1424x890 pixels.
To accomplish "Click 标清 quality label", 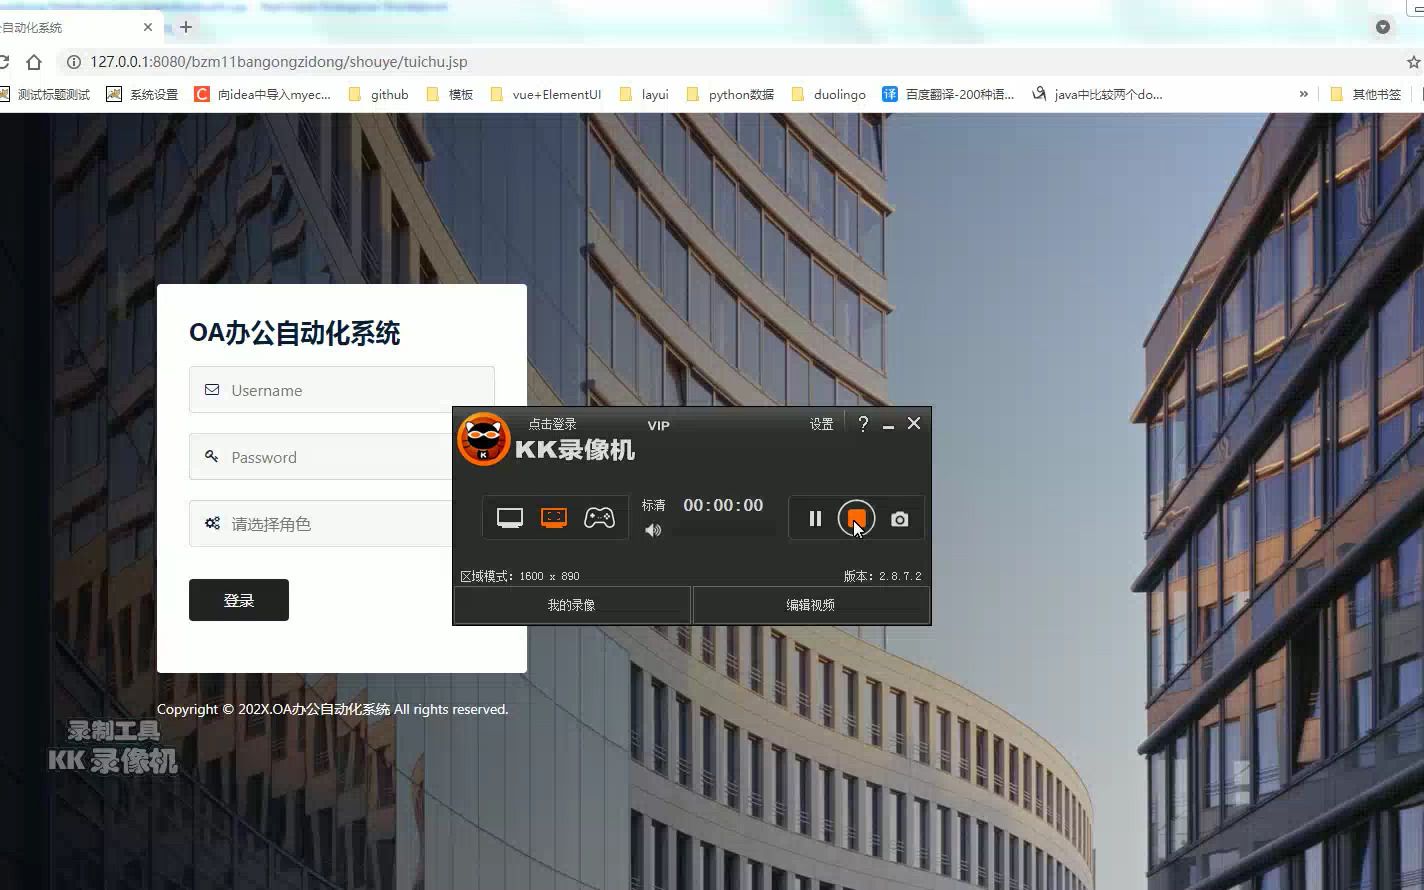I will (x=654, y=505).
